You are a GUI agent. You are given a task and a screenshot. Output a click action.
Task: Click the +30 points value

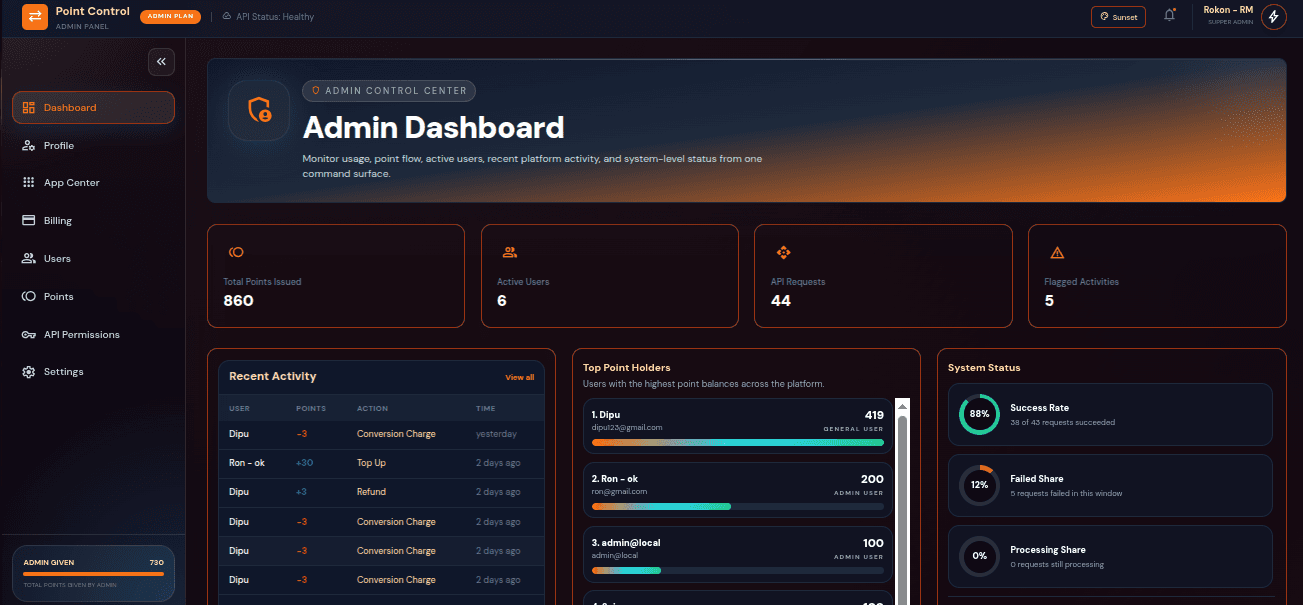304,463
